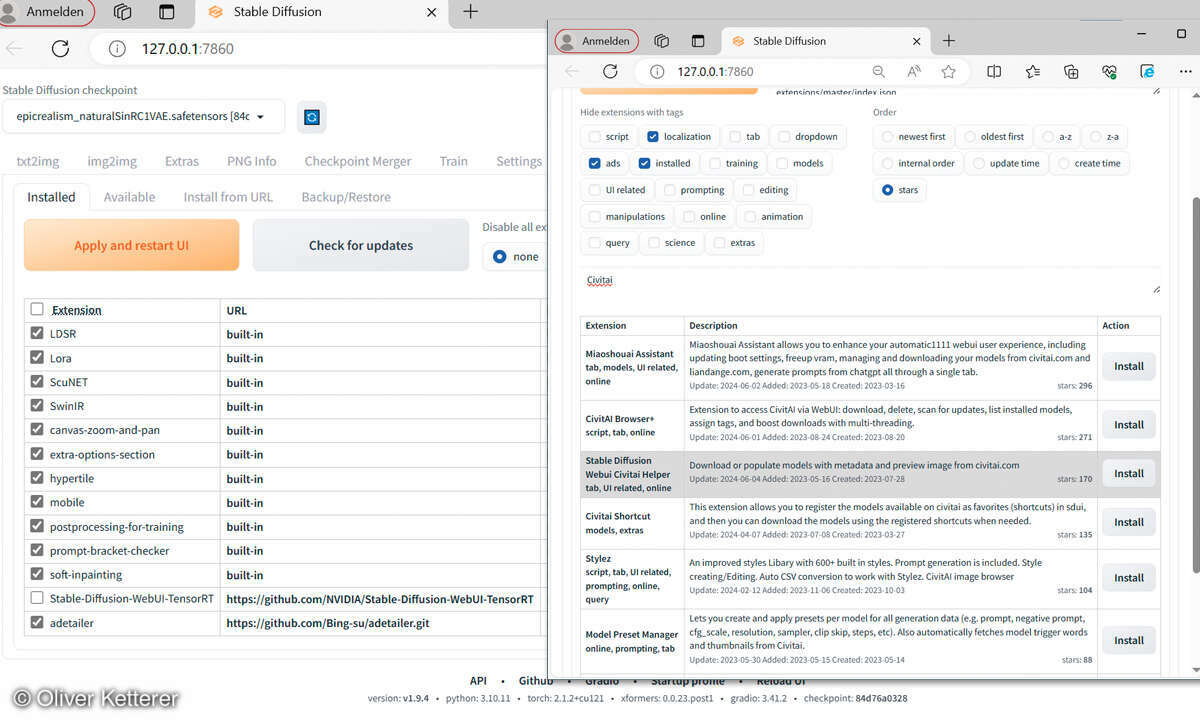The height and width of the screenshot is (720, 1200).
Task: Open tab actions menu in back window
Action: (168, 12)
